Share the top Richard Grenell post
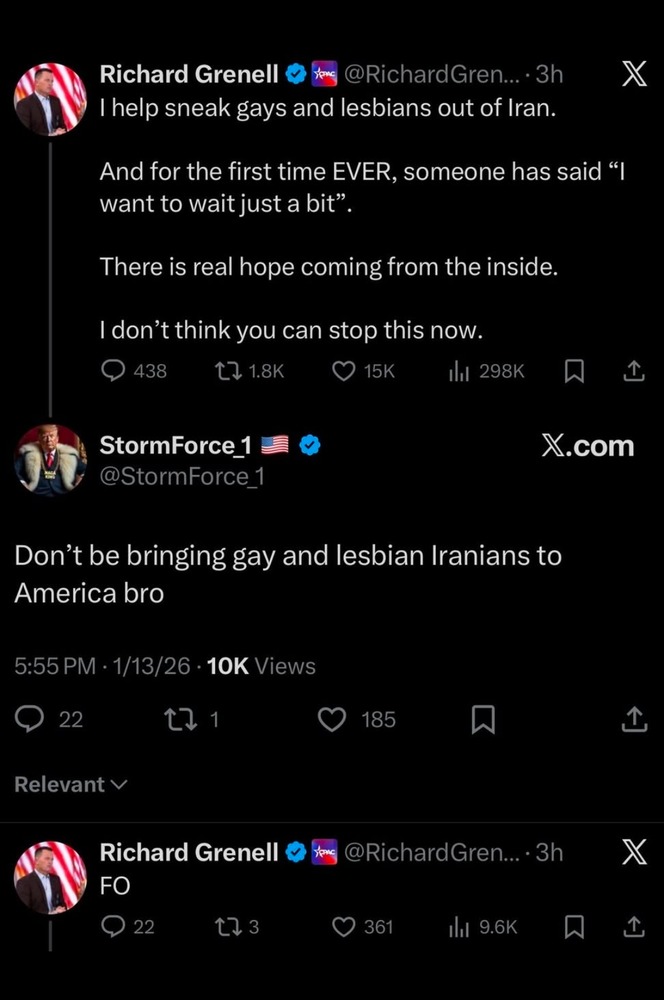This screenshot has width=664, height=1000. click(x=633, y=371)
